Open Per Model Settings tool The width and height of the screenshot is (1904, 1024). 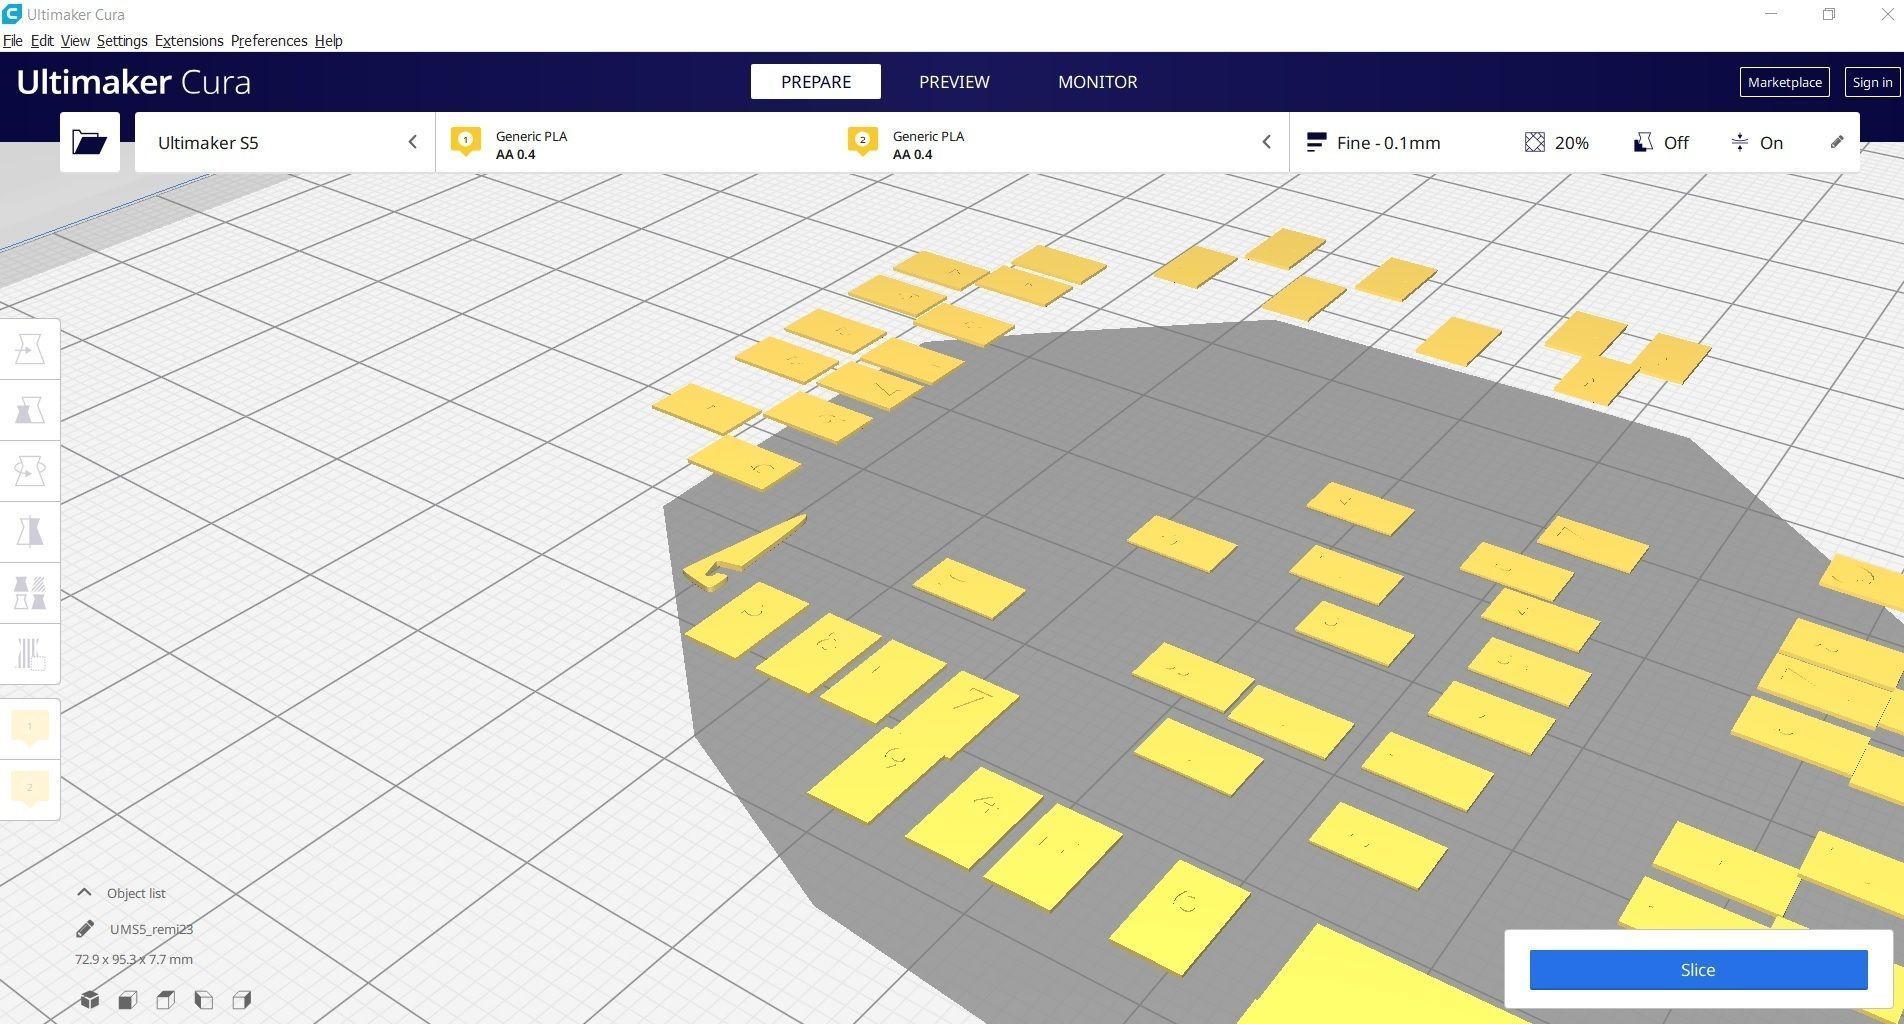(x=30, y=593)
